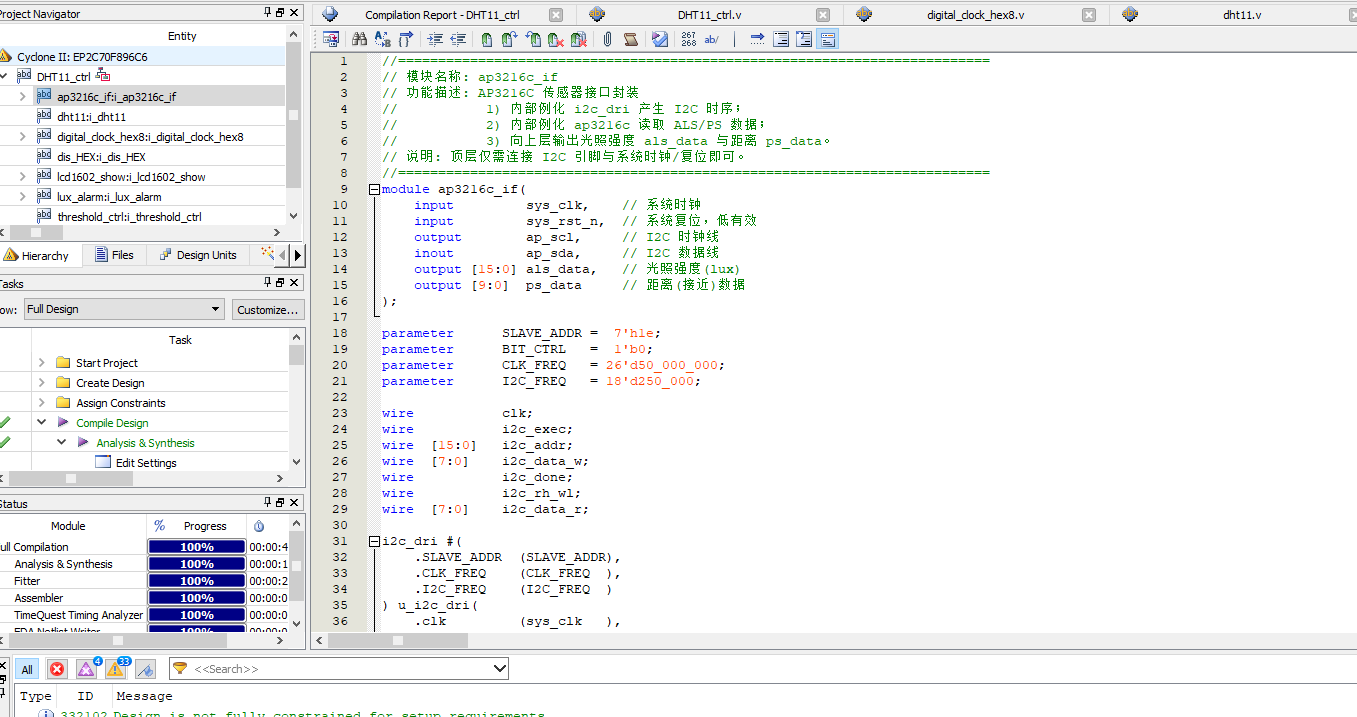Filter messages by warnings yellow triangle icon
This screenshot has width=1357, height=717.
coord(116,670)
